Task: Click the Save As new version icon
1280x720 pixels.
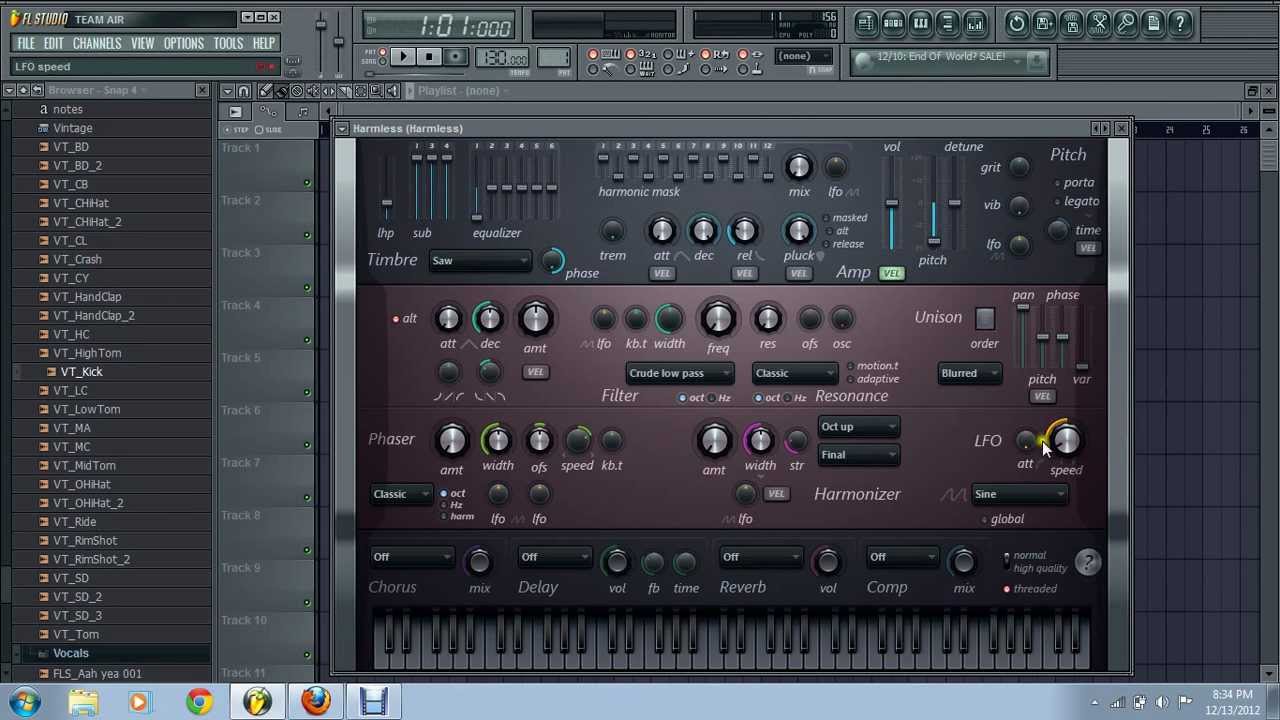Action: click(x=1044, y=23)
